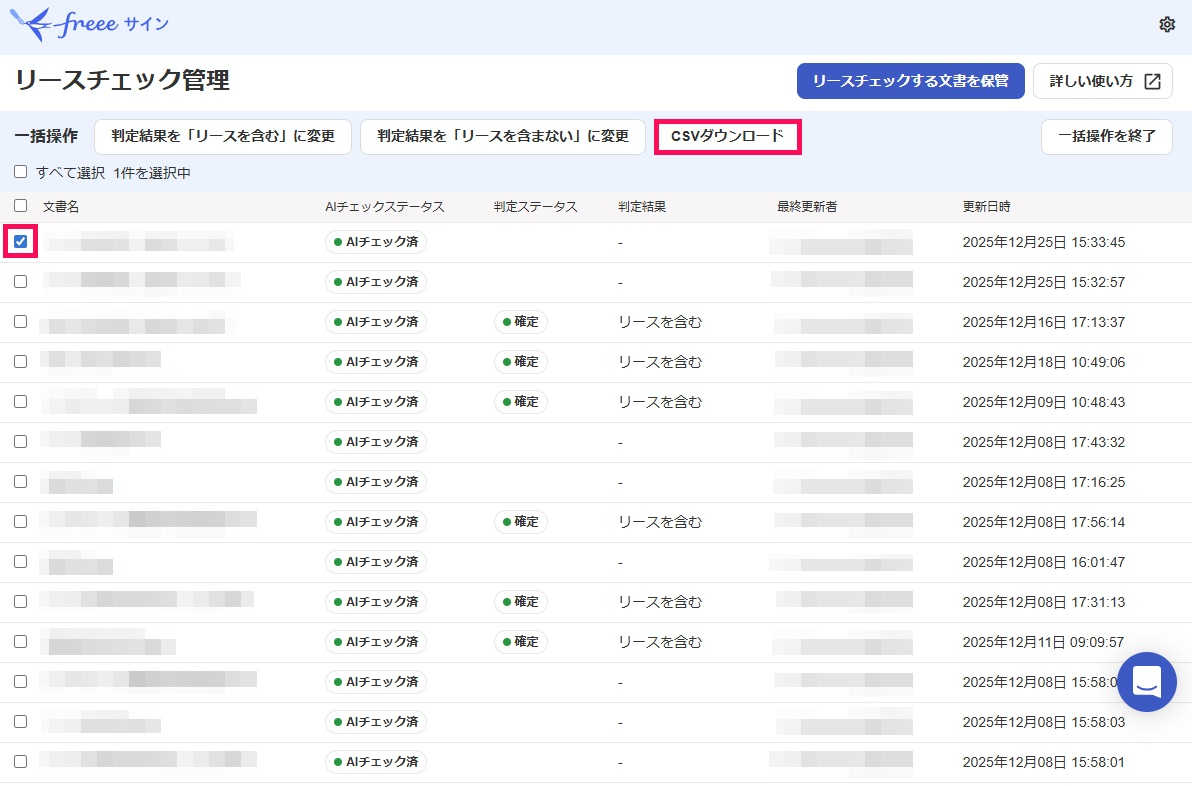Click the CSVダウンロード button
1192x786 pixels.
[x=728, y=136]
